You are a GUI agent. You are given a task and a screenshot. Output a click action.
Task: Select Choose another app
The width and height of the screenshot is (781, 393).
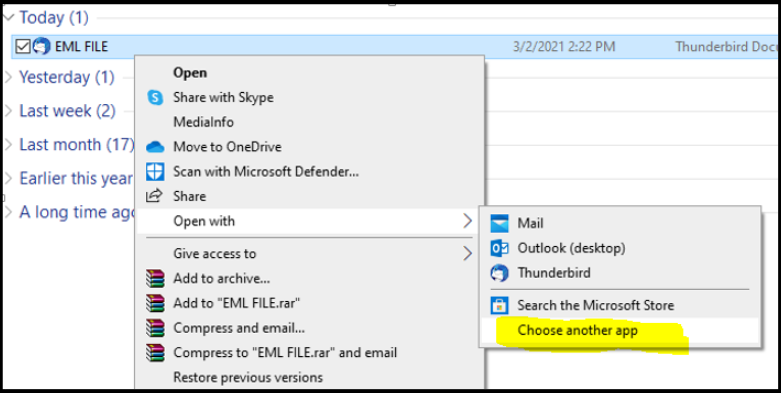click(x=578, y=330)
